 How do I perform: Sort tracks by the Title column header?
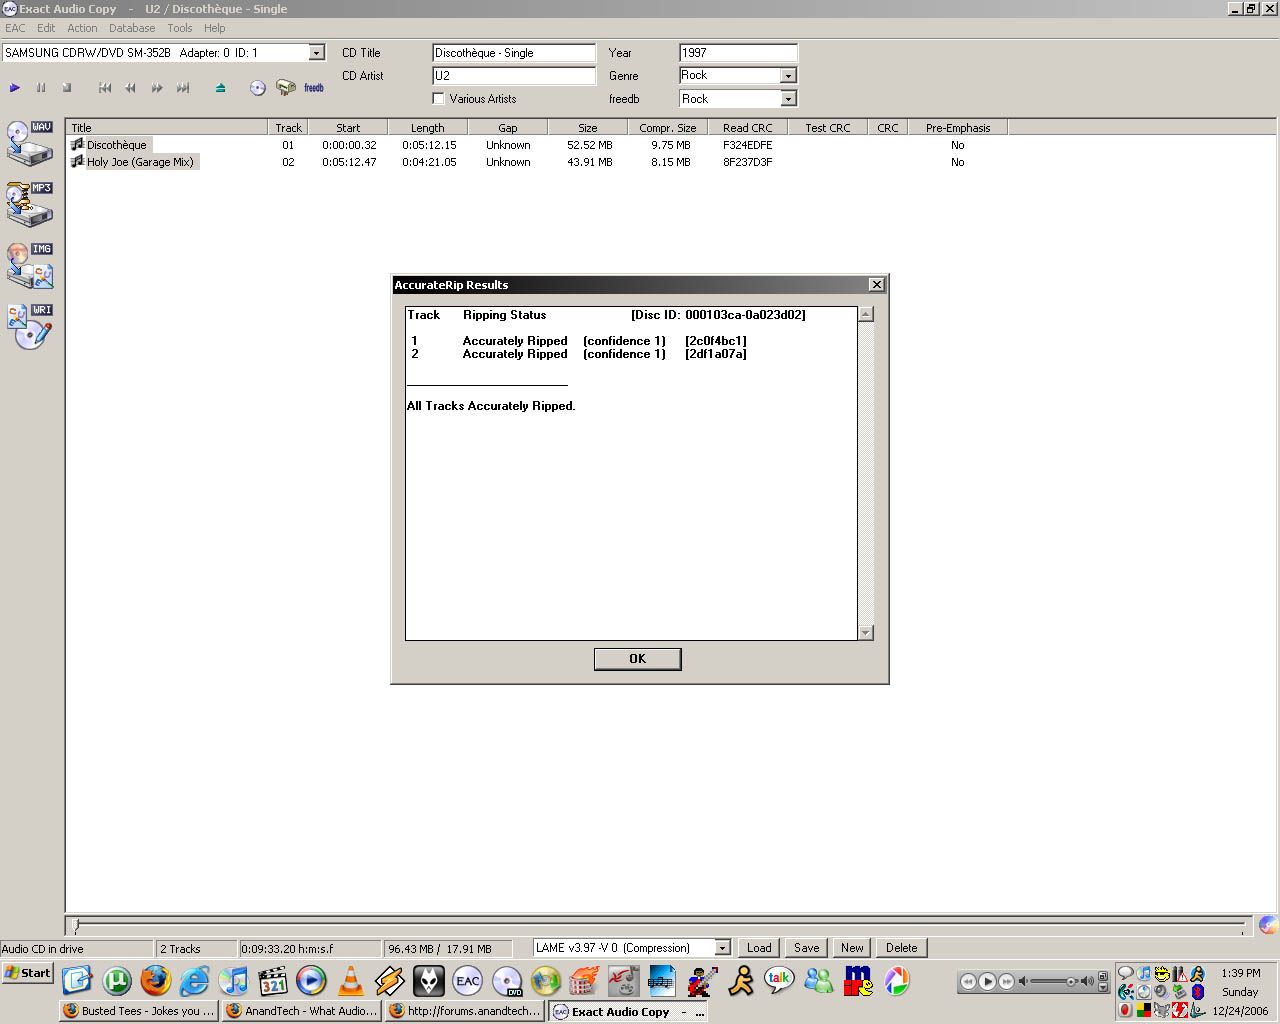coord(167,128)
